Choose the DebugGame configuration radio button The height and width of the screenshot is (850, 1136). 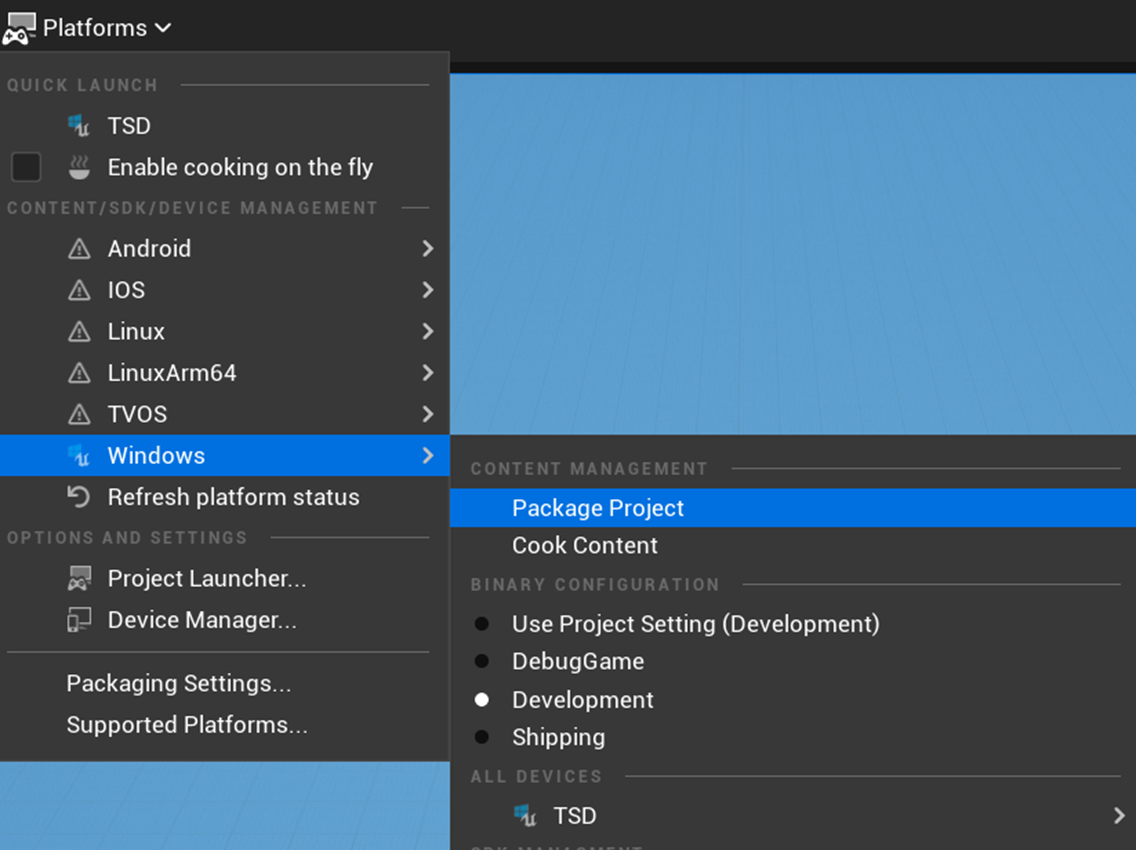pos(482,661)
